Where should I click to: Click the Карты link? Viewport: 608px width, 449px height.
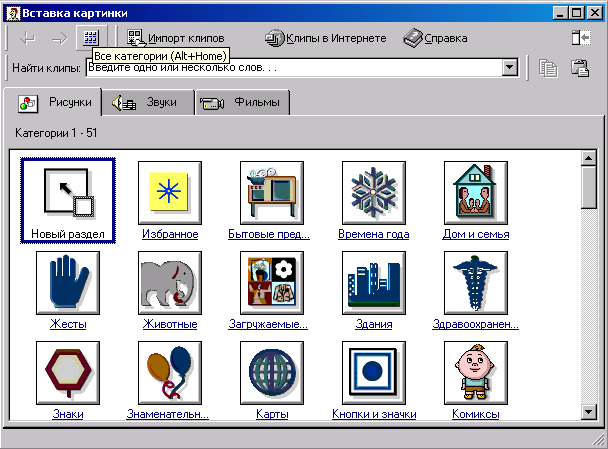point(272,414)
